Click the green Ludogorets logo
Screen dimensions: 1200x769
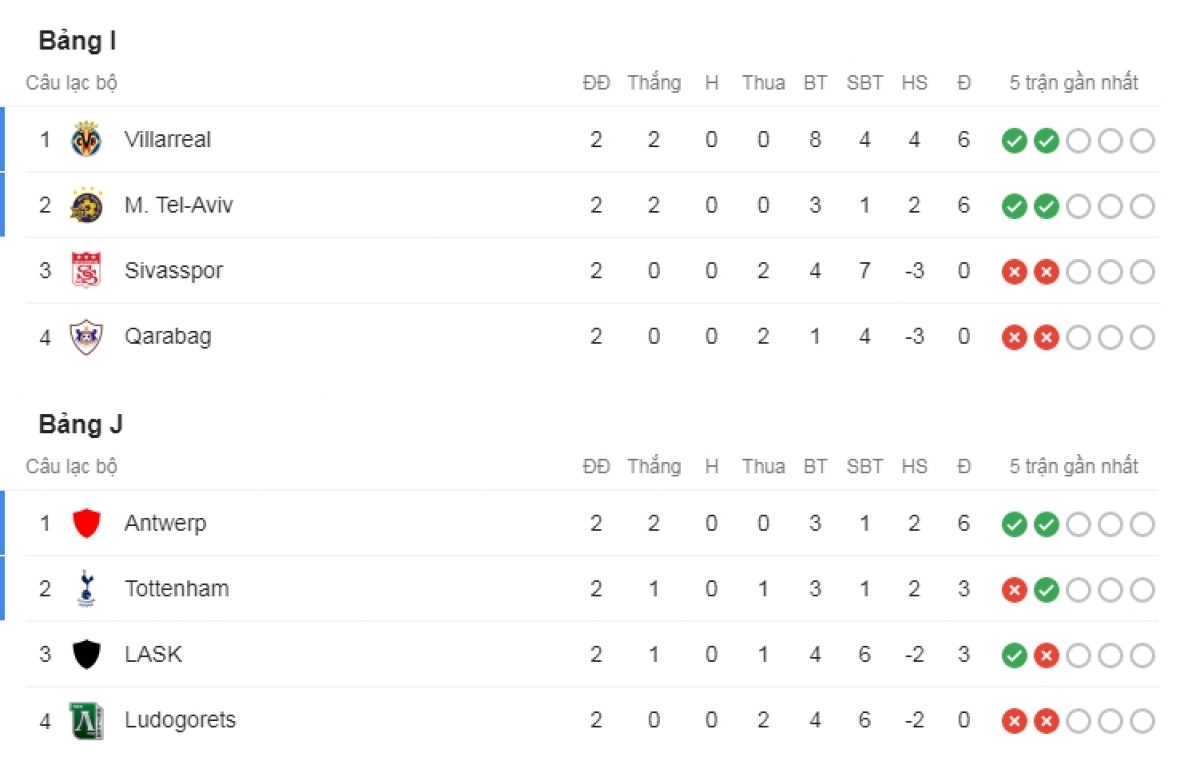(86, 721)
